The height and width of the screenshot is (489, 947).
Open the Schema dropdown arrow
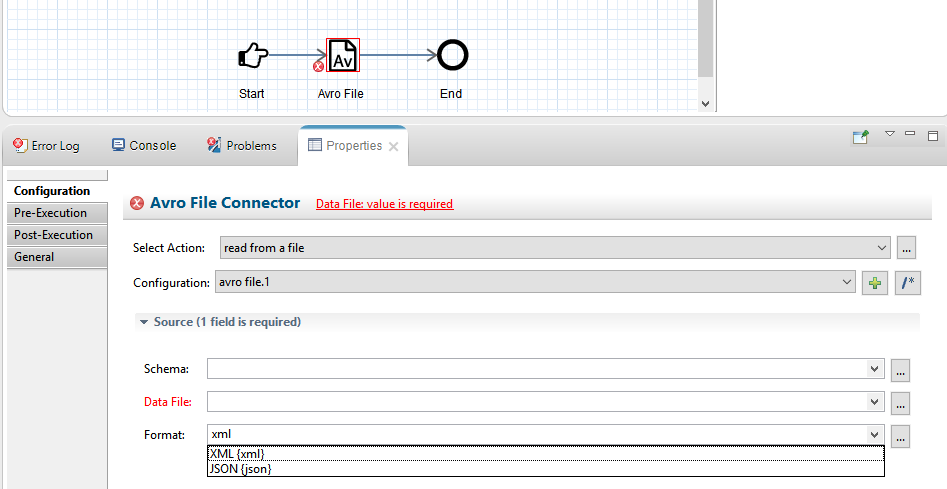pyautogui.click(x=875, y=368)
